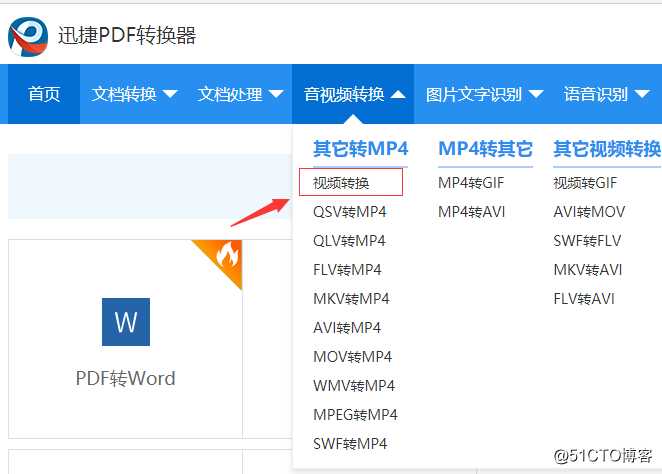
Task: Open the 首页 tab
Action: 44,94
